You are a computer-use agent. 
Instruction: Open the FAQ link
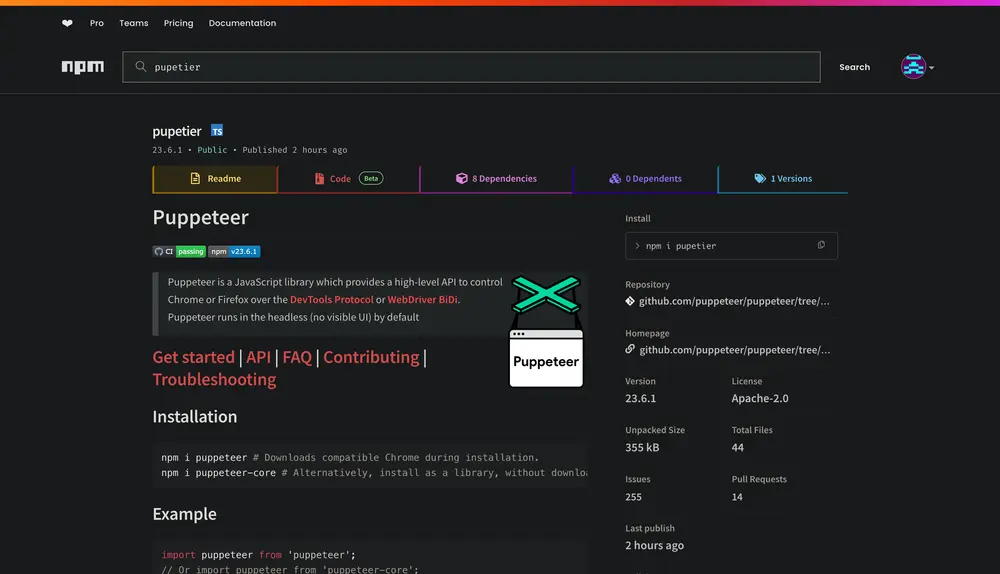pos(297,357)
